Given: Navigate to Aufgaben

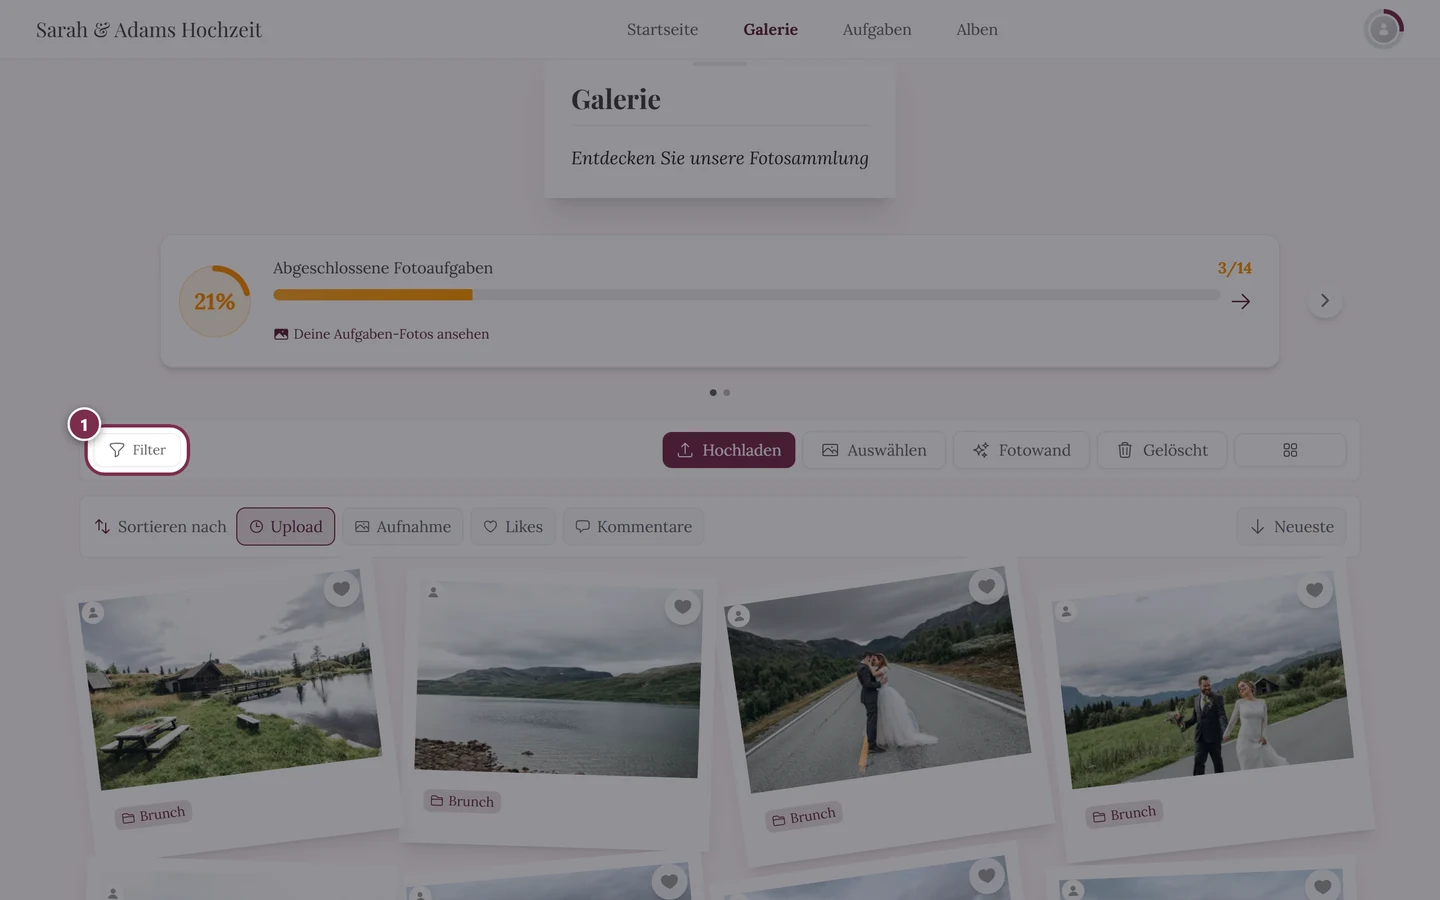Looking at the screenshot, I should [x=877, y=30].
